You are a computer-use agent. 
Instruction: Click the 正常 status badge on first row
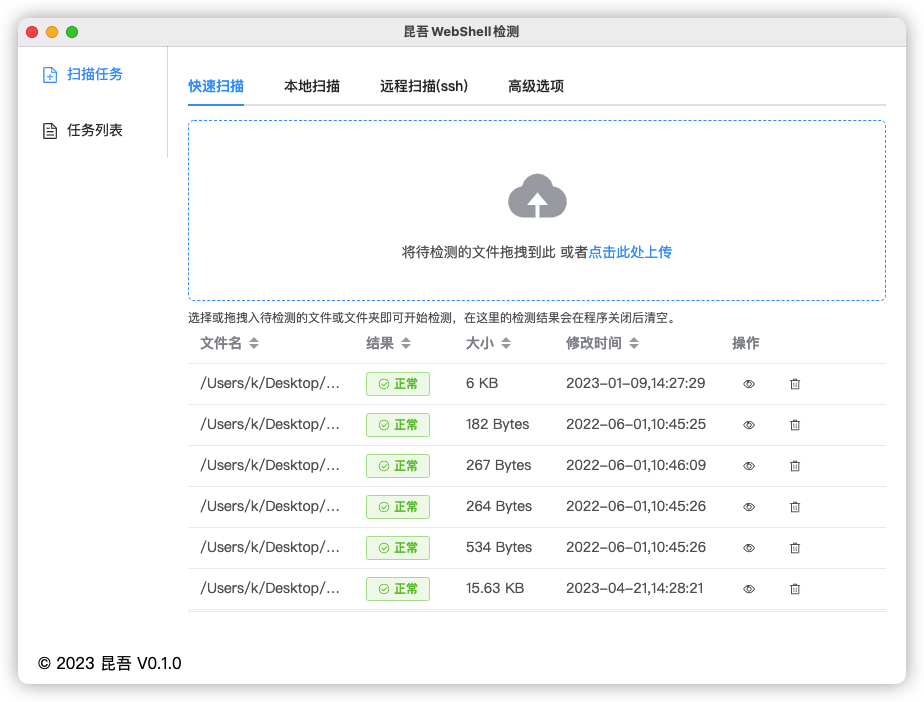click(397, 384)
